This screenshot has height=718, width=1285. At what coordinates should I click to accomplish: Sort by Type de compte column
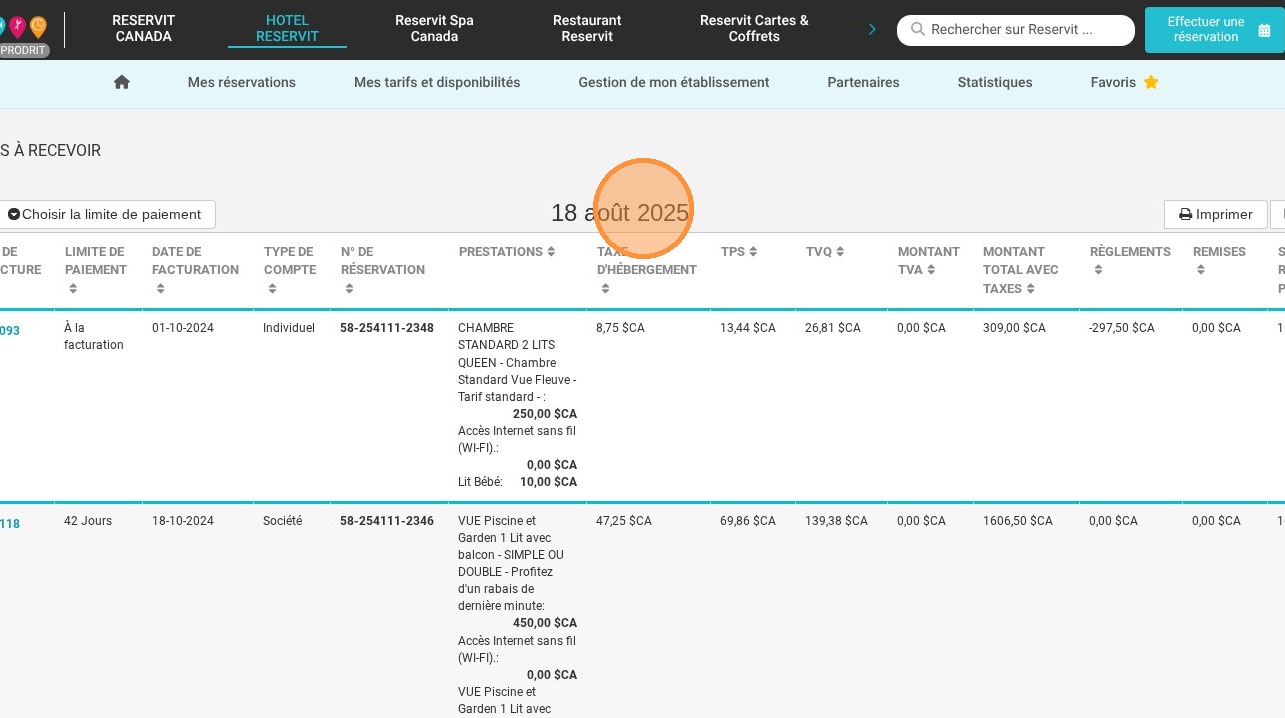[x=272, y=289]
